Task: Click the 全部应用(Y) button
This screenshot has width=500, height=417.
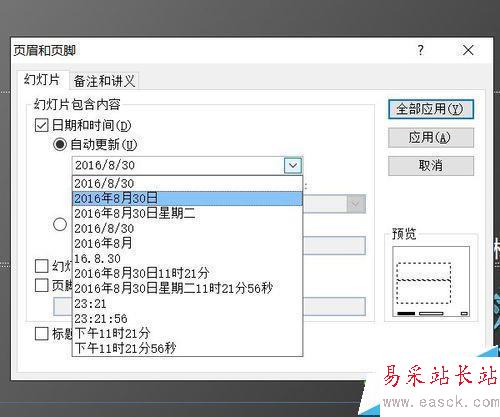Action: 431,109
